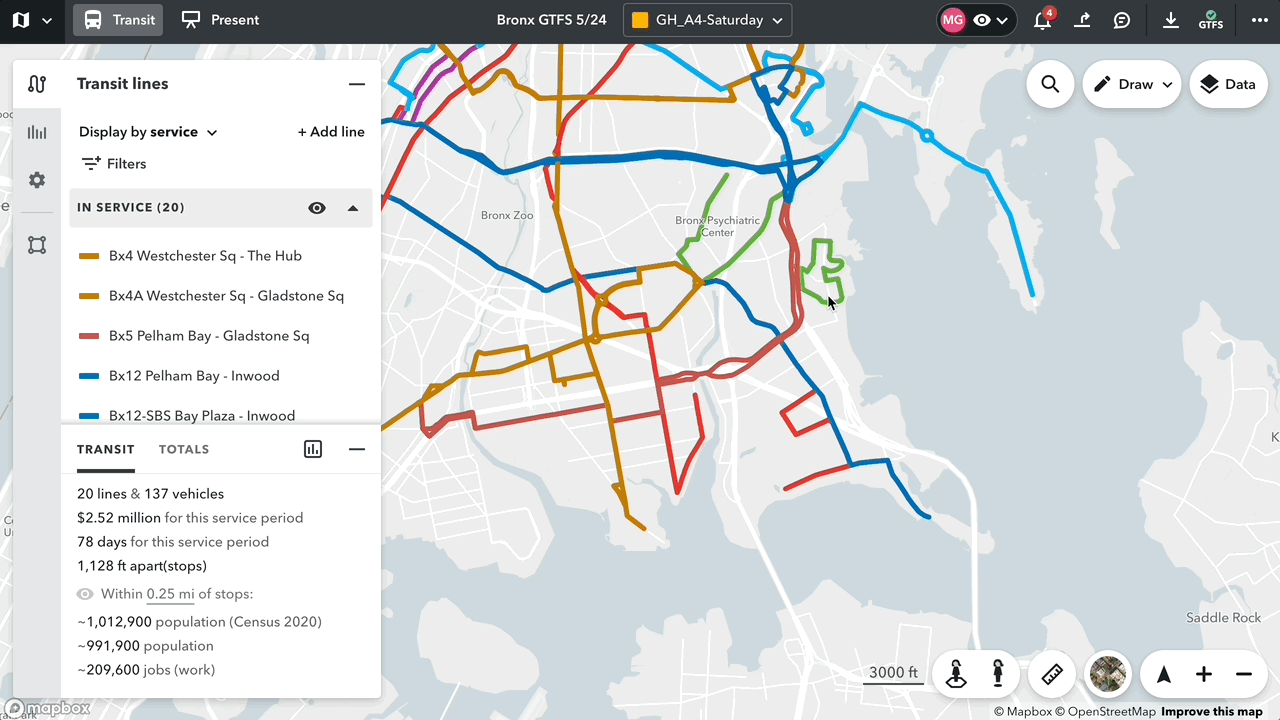
Task: Open the GH_A4-Saturday service dropdown
Action: (x=707, y=20)
